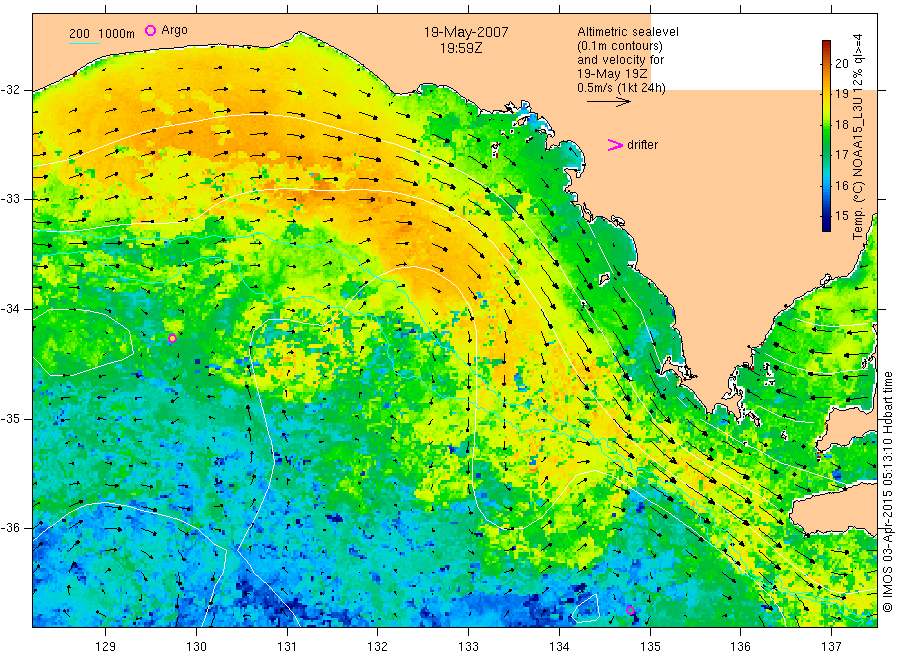Click the color bar tick label 17

(841, 154)
